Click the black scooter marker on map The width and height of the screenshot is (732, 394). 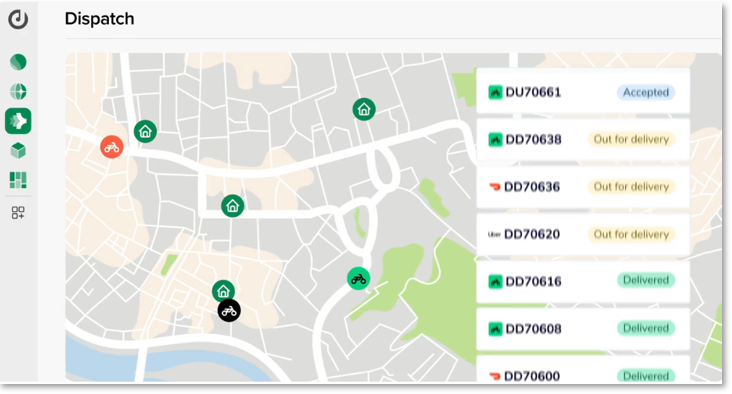coord(229,310)
